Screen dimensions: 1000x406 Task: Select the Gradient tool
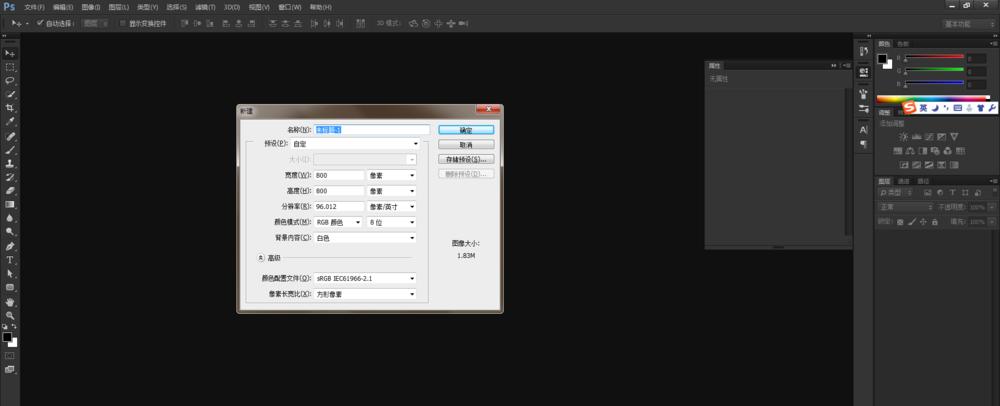point(10,205)
